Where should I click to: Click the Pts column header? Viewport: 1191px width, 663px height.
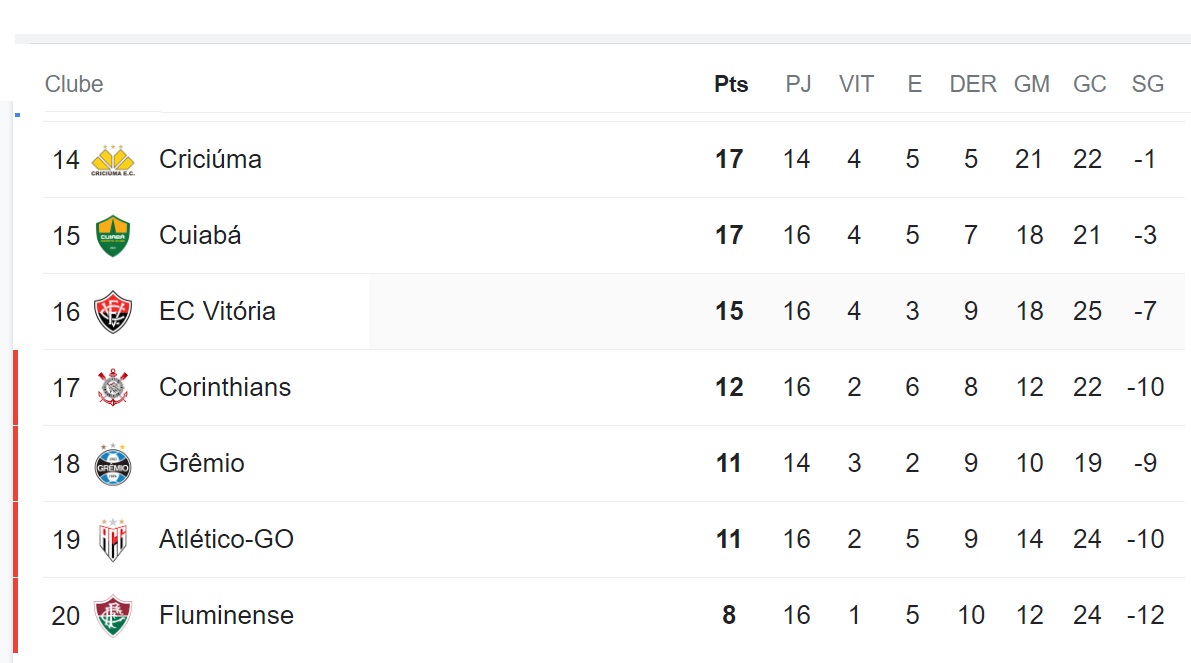(731, 84)
